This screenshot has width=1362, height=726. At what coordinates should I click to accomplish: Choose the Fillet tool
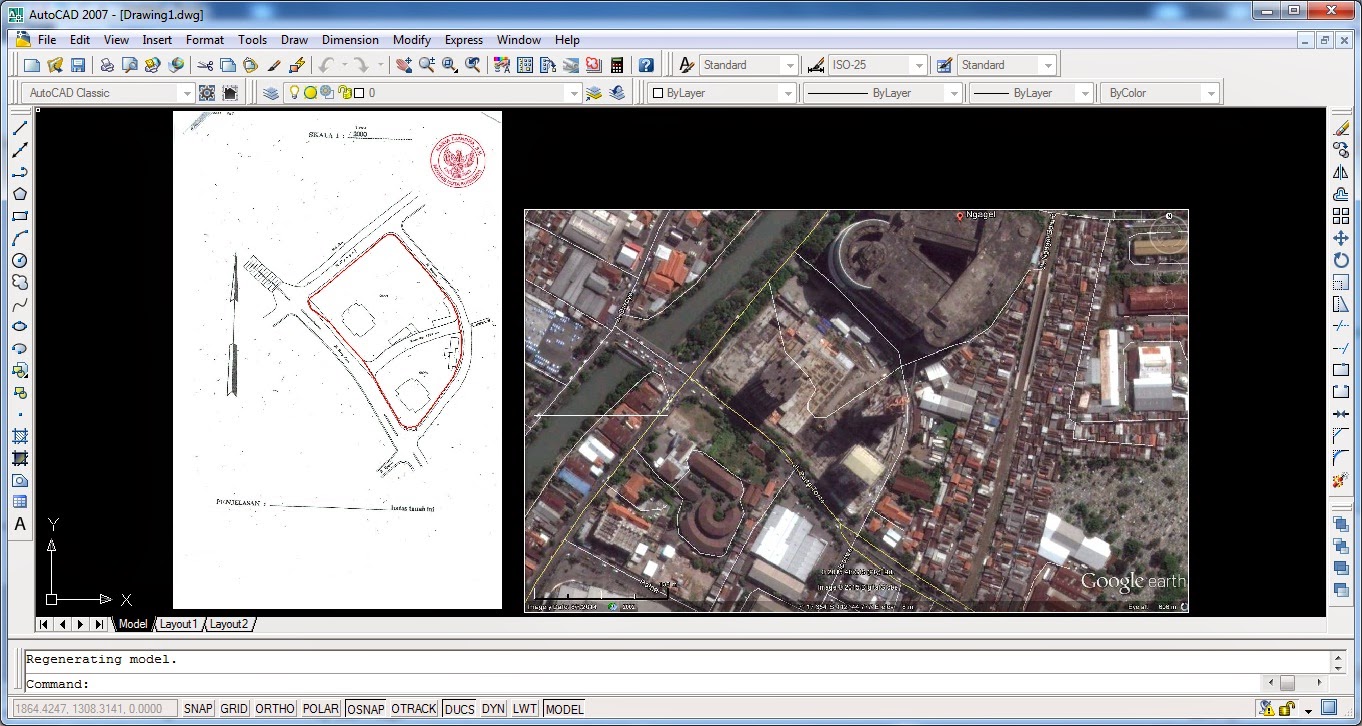1341,458
